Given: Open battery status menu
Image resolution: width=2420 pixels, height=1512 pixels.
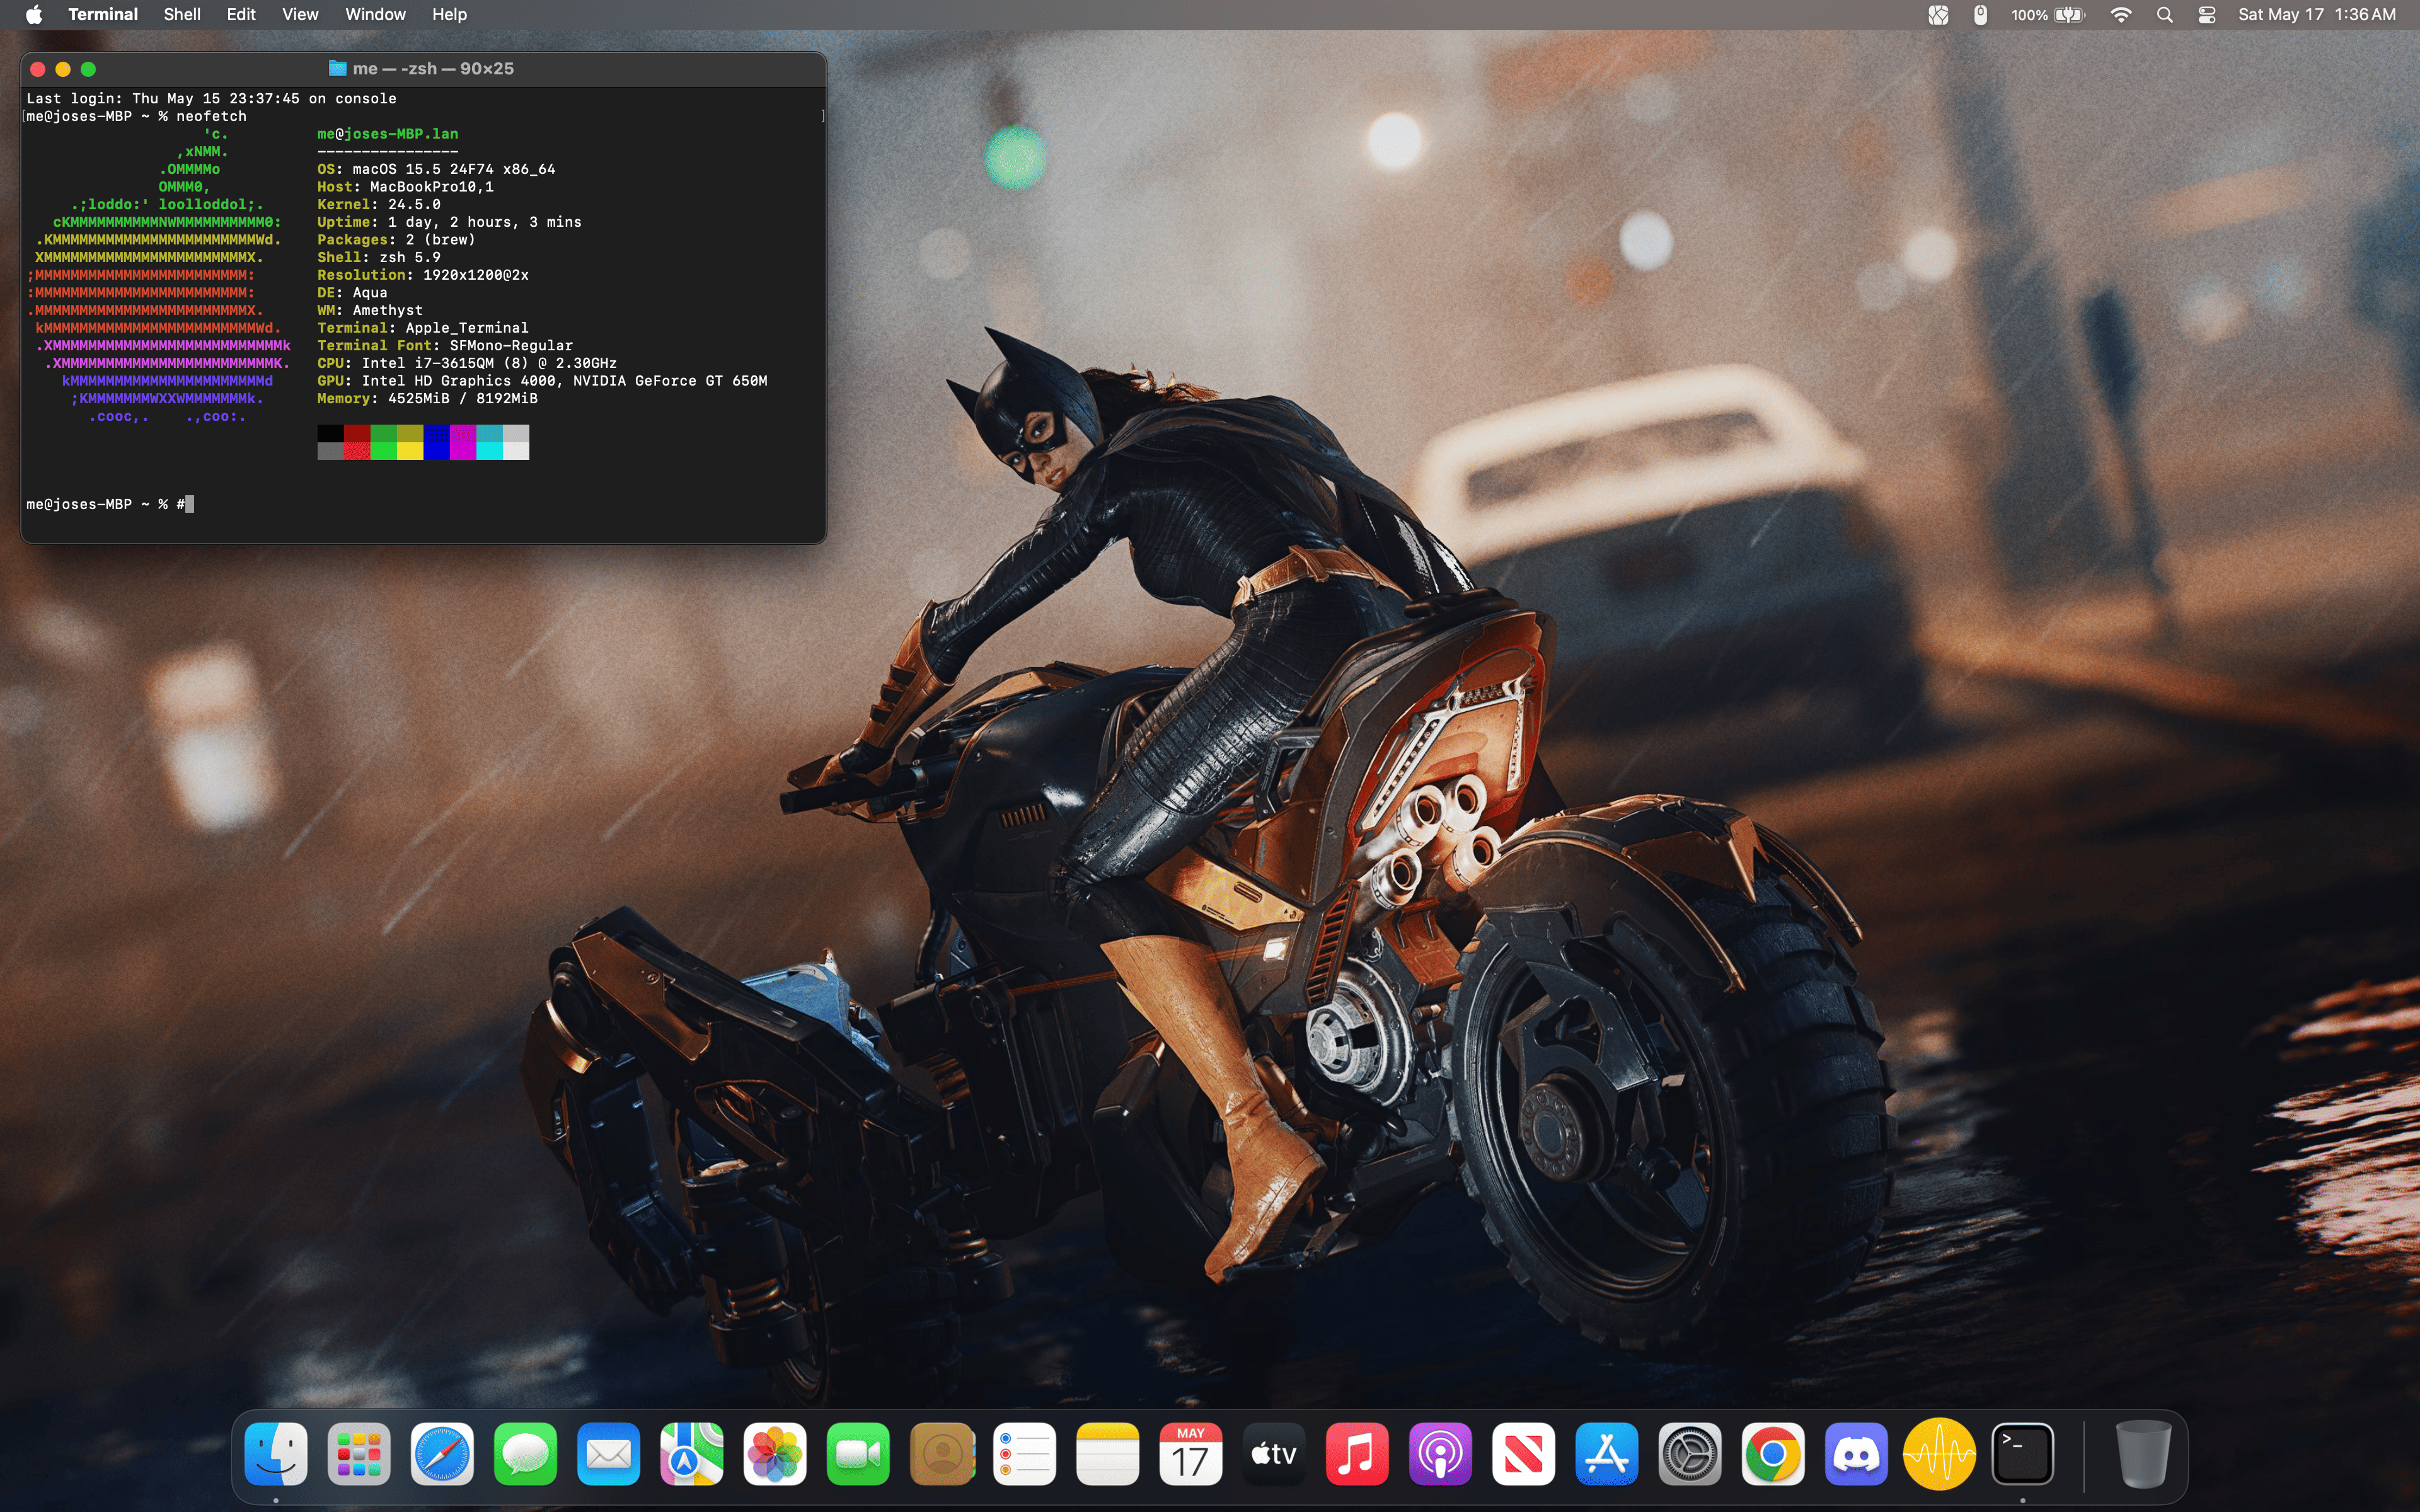Looking at the screenshot, I should [2067, 15].
